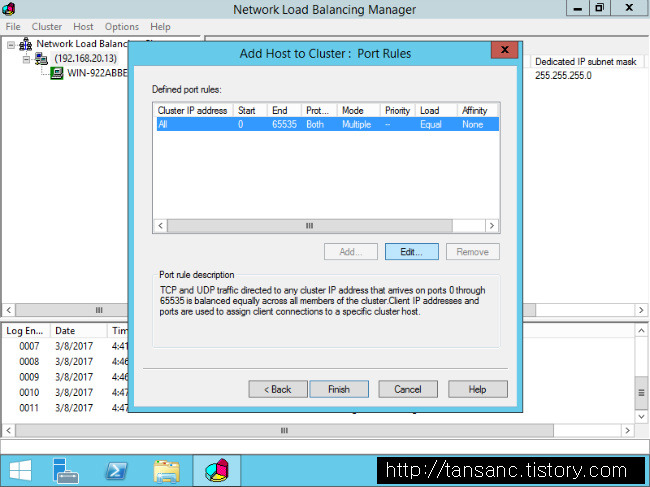Viewport: 650px width, 487px height.
Task: Sort by Cluster IP address column
Action: click(192, 111)
